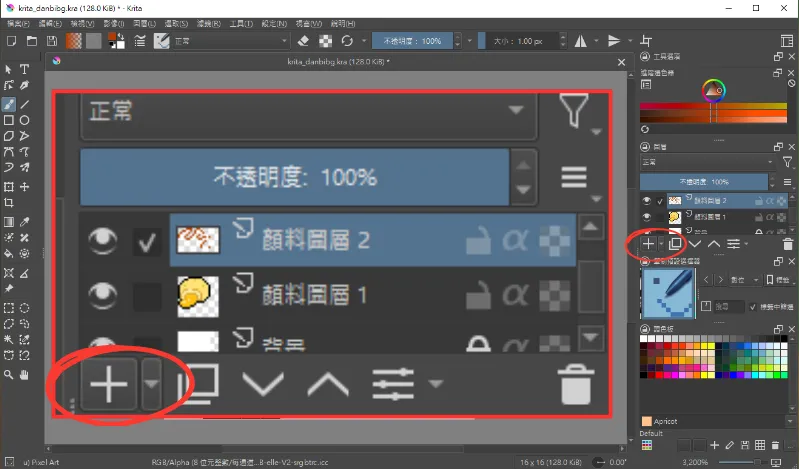The height and width of the screenshot is (469, 799).
Task: Click the Save document icon
Action: [49, 41]
